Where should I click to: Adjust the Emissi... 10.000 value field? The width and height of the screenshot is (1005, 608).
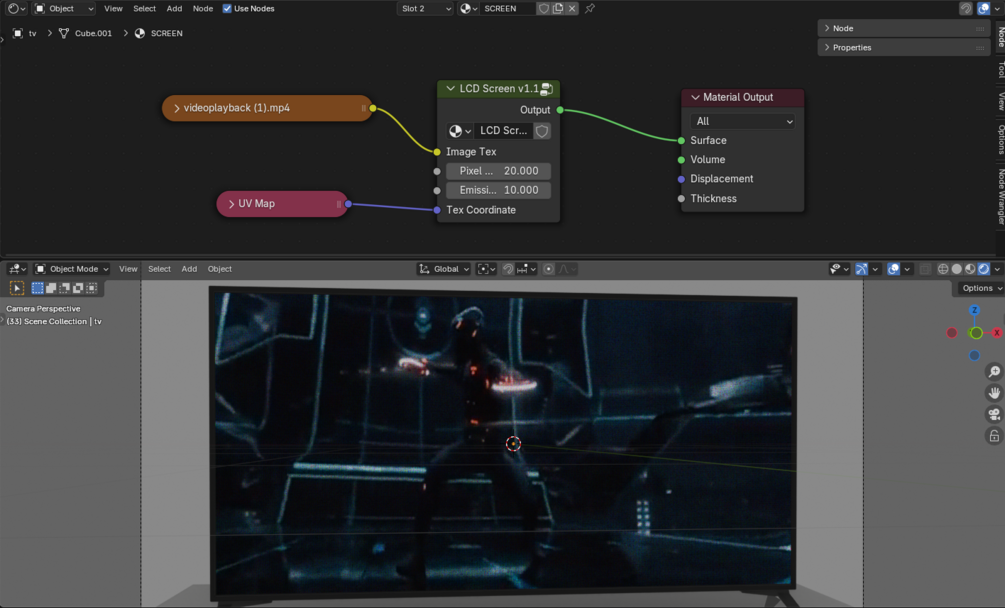point(498,190)
